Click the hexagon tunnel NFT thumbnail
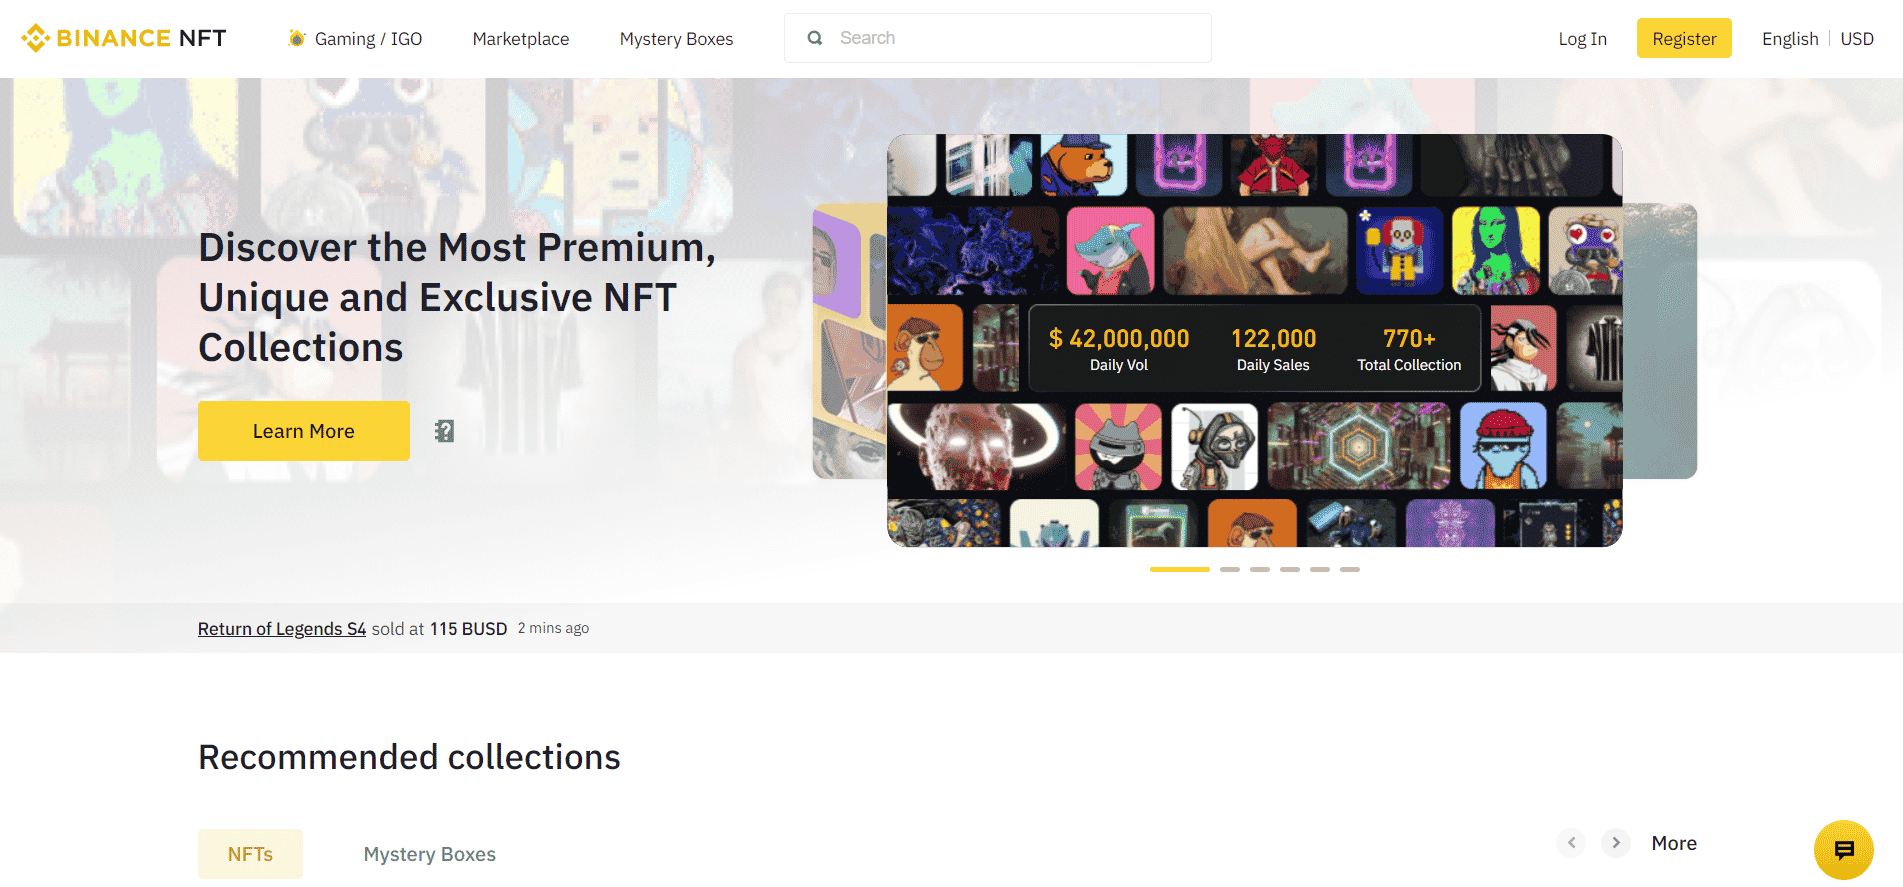This screenshot has height=887, width=1903. (1359, 447)
